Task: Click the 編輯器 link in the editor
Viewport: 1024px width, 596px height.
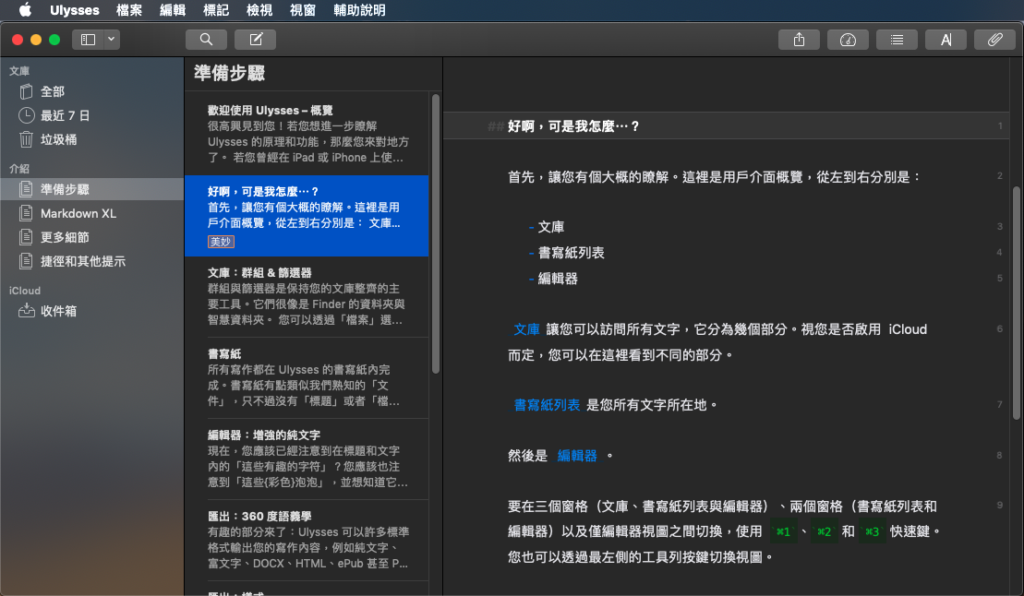Action: 577,456
